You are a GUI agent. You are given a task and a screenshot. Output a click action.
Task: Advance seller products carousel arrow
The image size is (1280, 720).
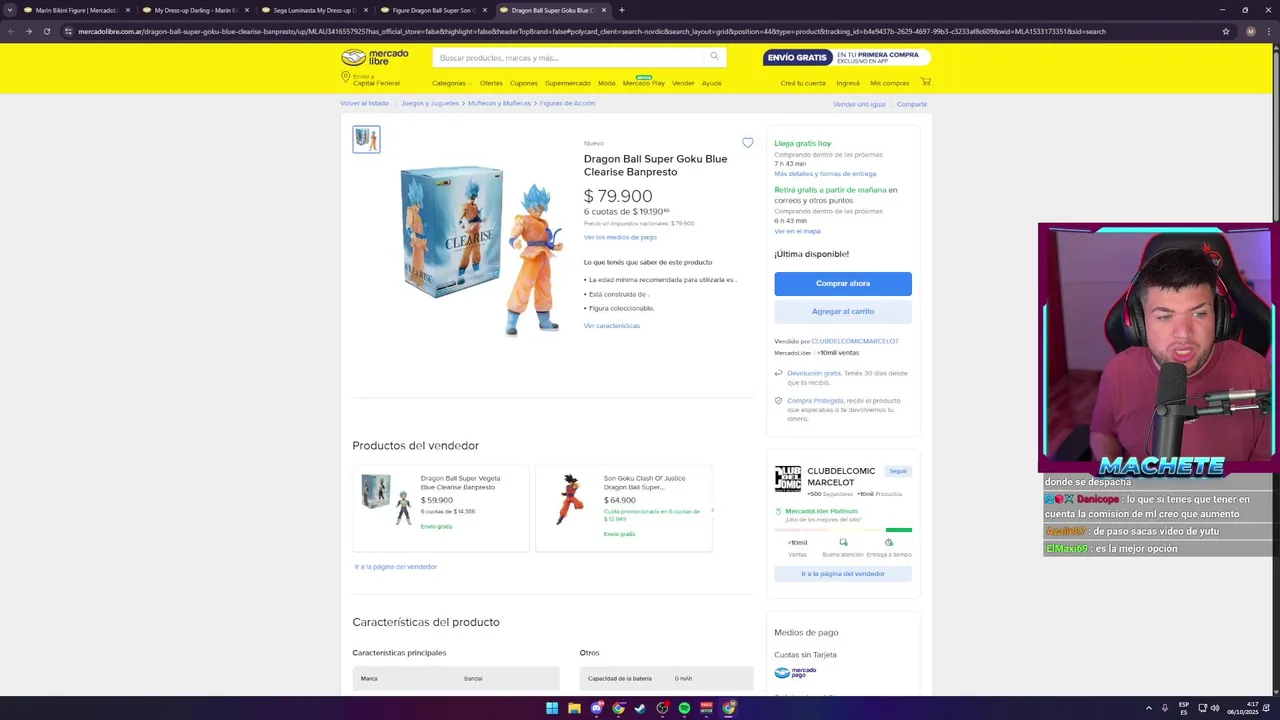point(712,510)
